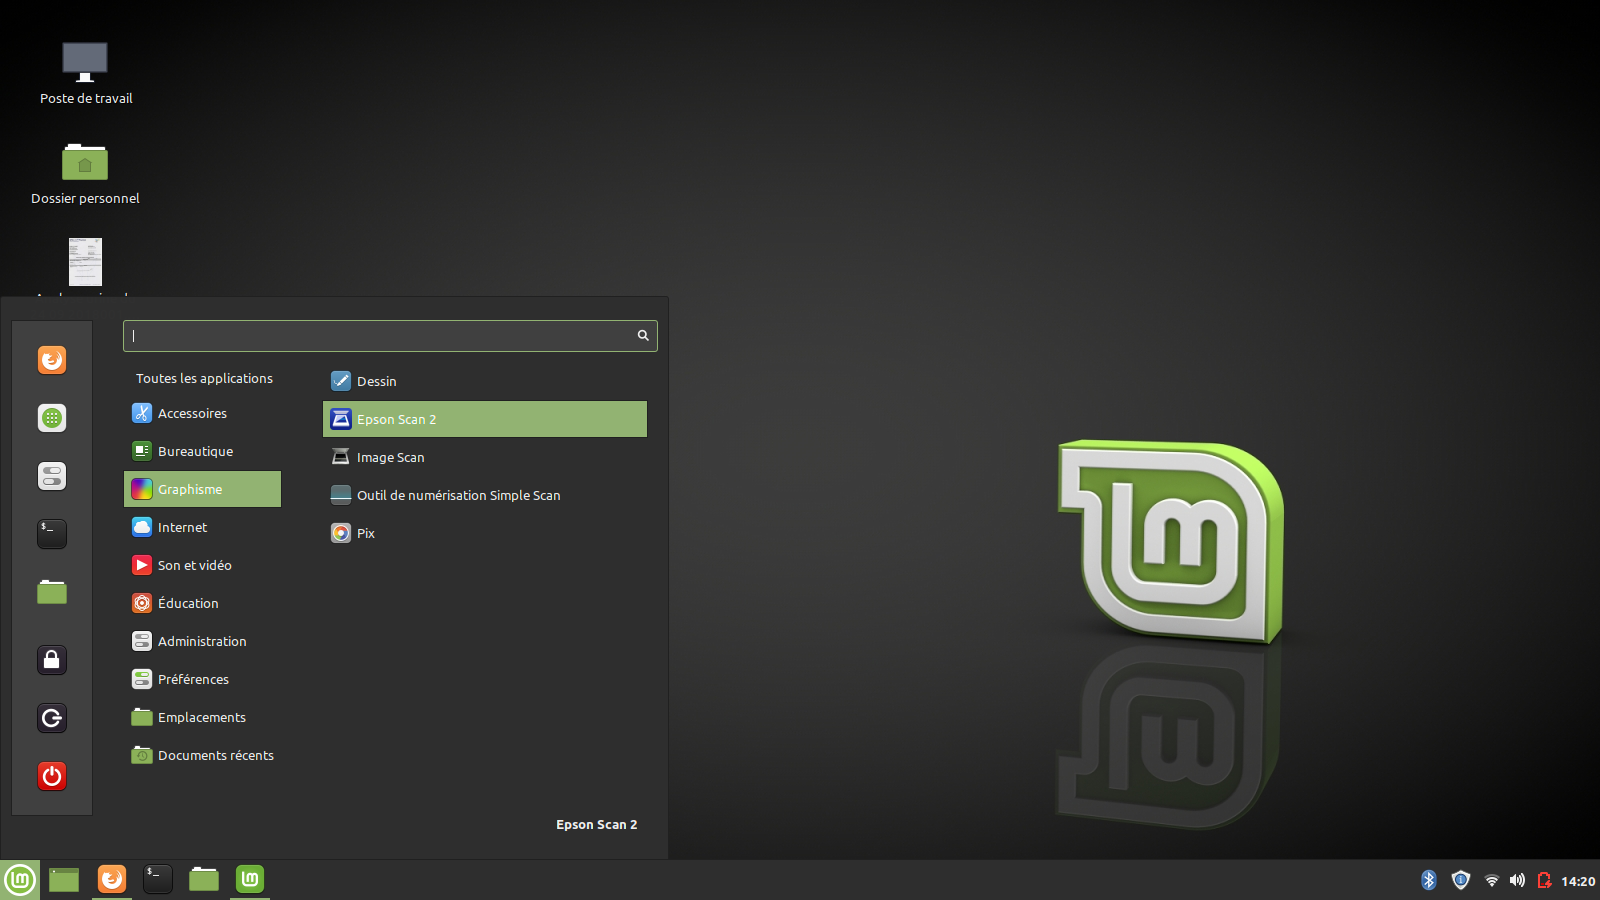
Task: Switch to Firefox in the taskbar
Action: click(x=112, y=879)
